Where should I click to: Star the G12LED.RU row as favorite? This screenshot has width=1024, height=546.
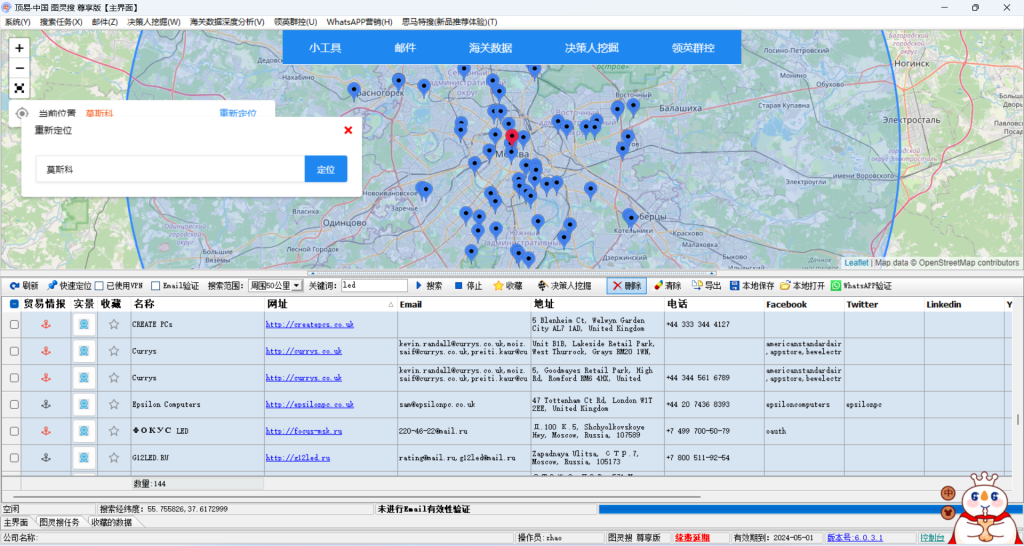[114, 457]
